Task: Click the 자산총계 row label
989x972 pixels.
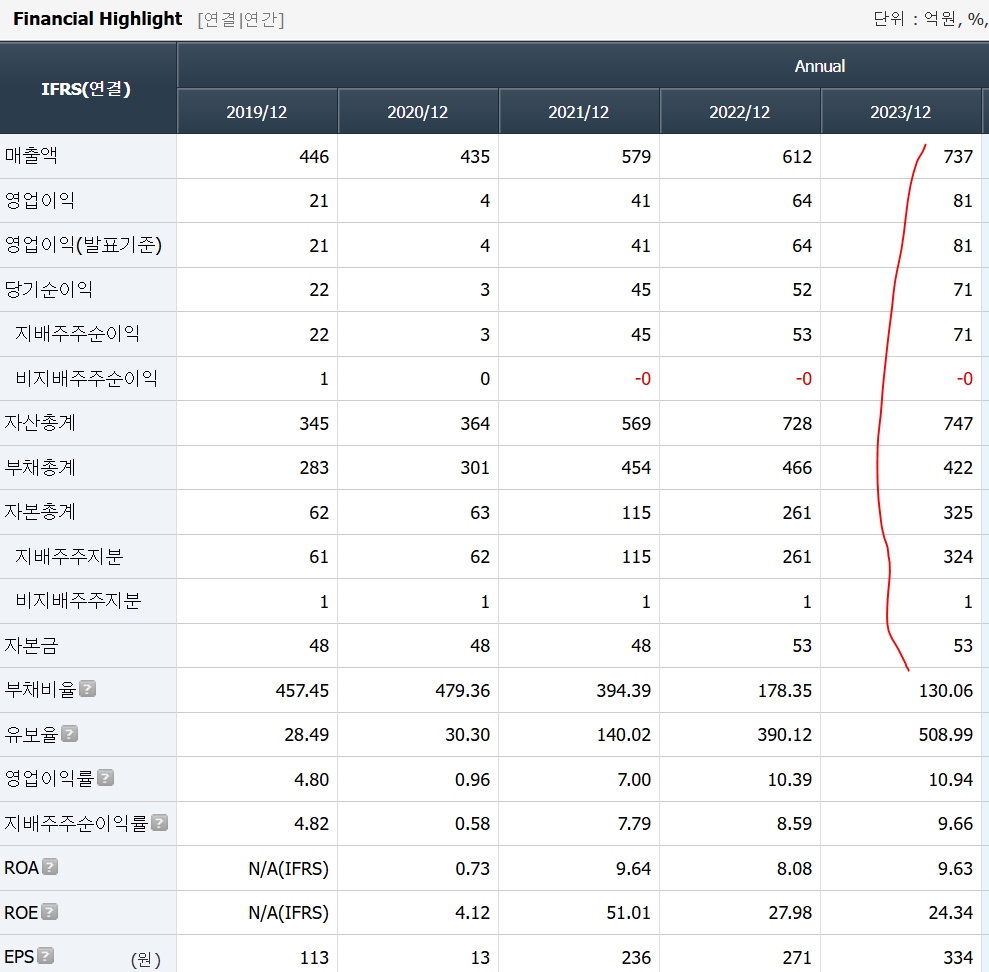Action: point(40,423)
